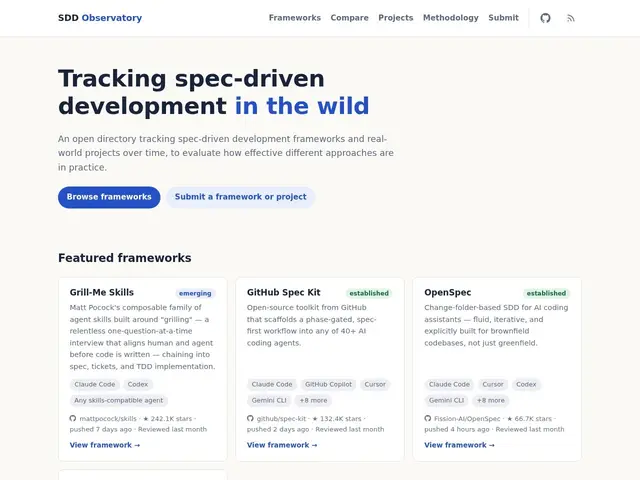Click 'pushed 4 hours ago' text
Image resolution: width=640 pixels, height=480 pixels.
tap(457, 429)
